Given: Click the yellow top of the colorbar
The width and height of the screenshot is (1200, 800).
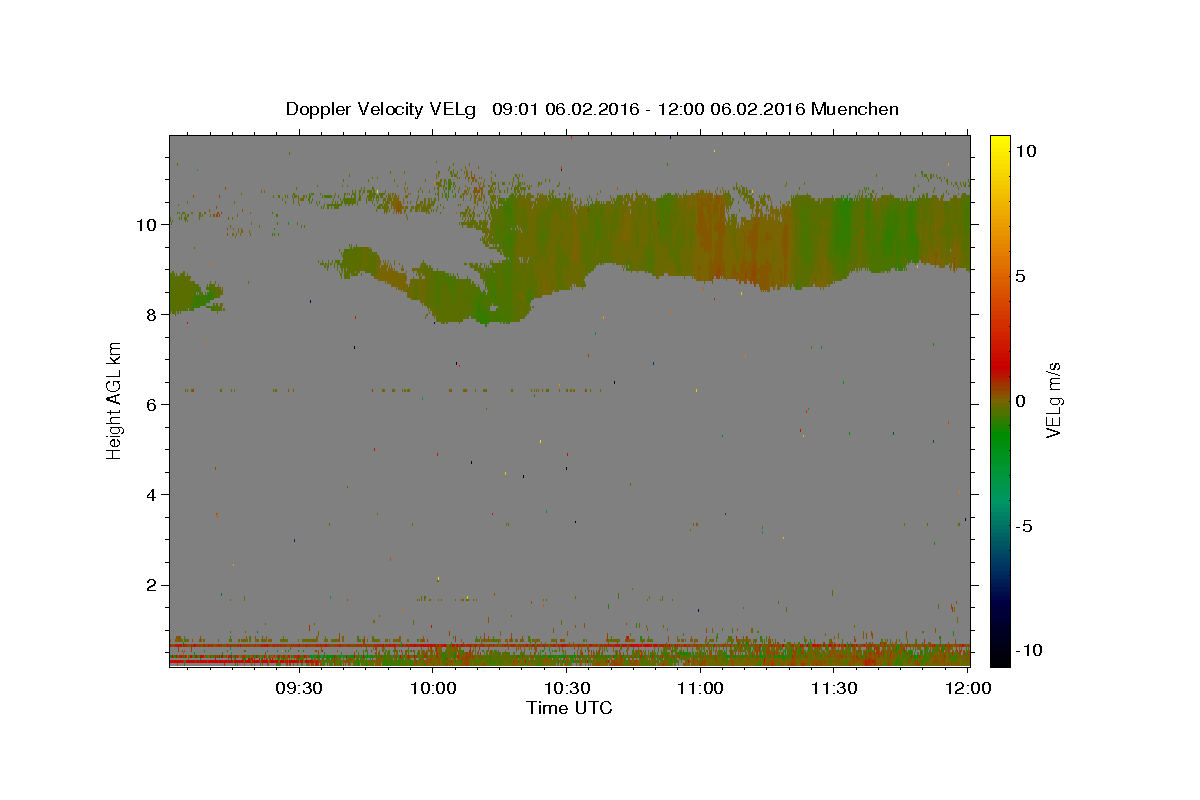Looking at the screenshot, I should point(999,145).
